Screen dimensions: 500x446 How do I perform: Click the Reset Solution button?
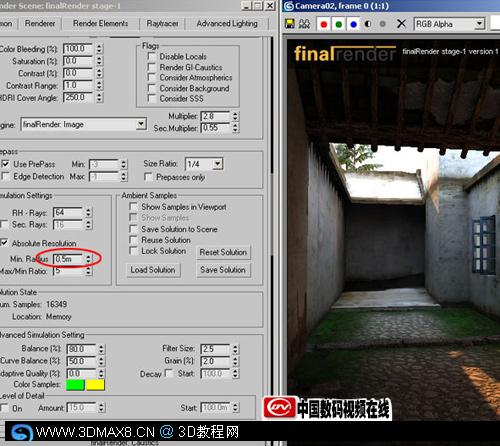pyautogui.click(x=223, y=252)
